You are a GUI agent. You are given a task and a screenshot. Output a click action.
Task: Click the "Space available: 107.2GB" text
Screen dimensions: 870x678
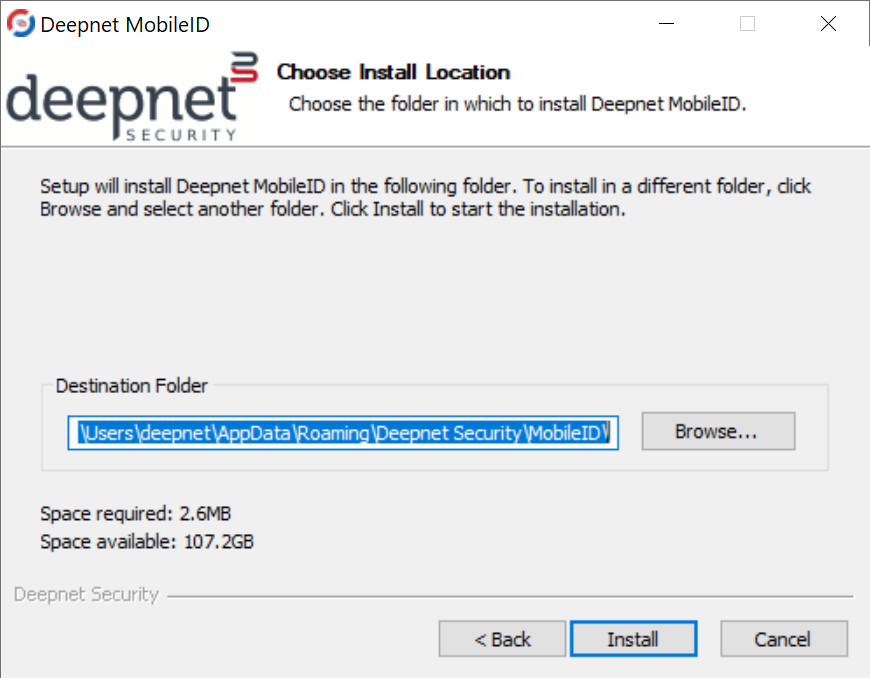coord(147,542)
